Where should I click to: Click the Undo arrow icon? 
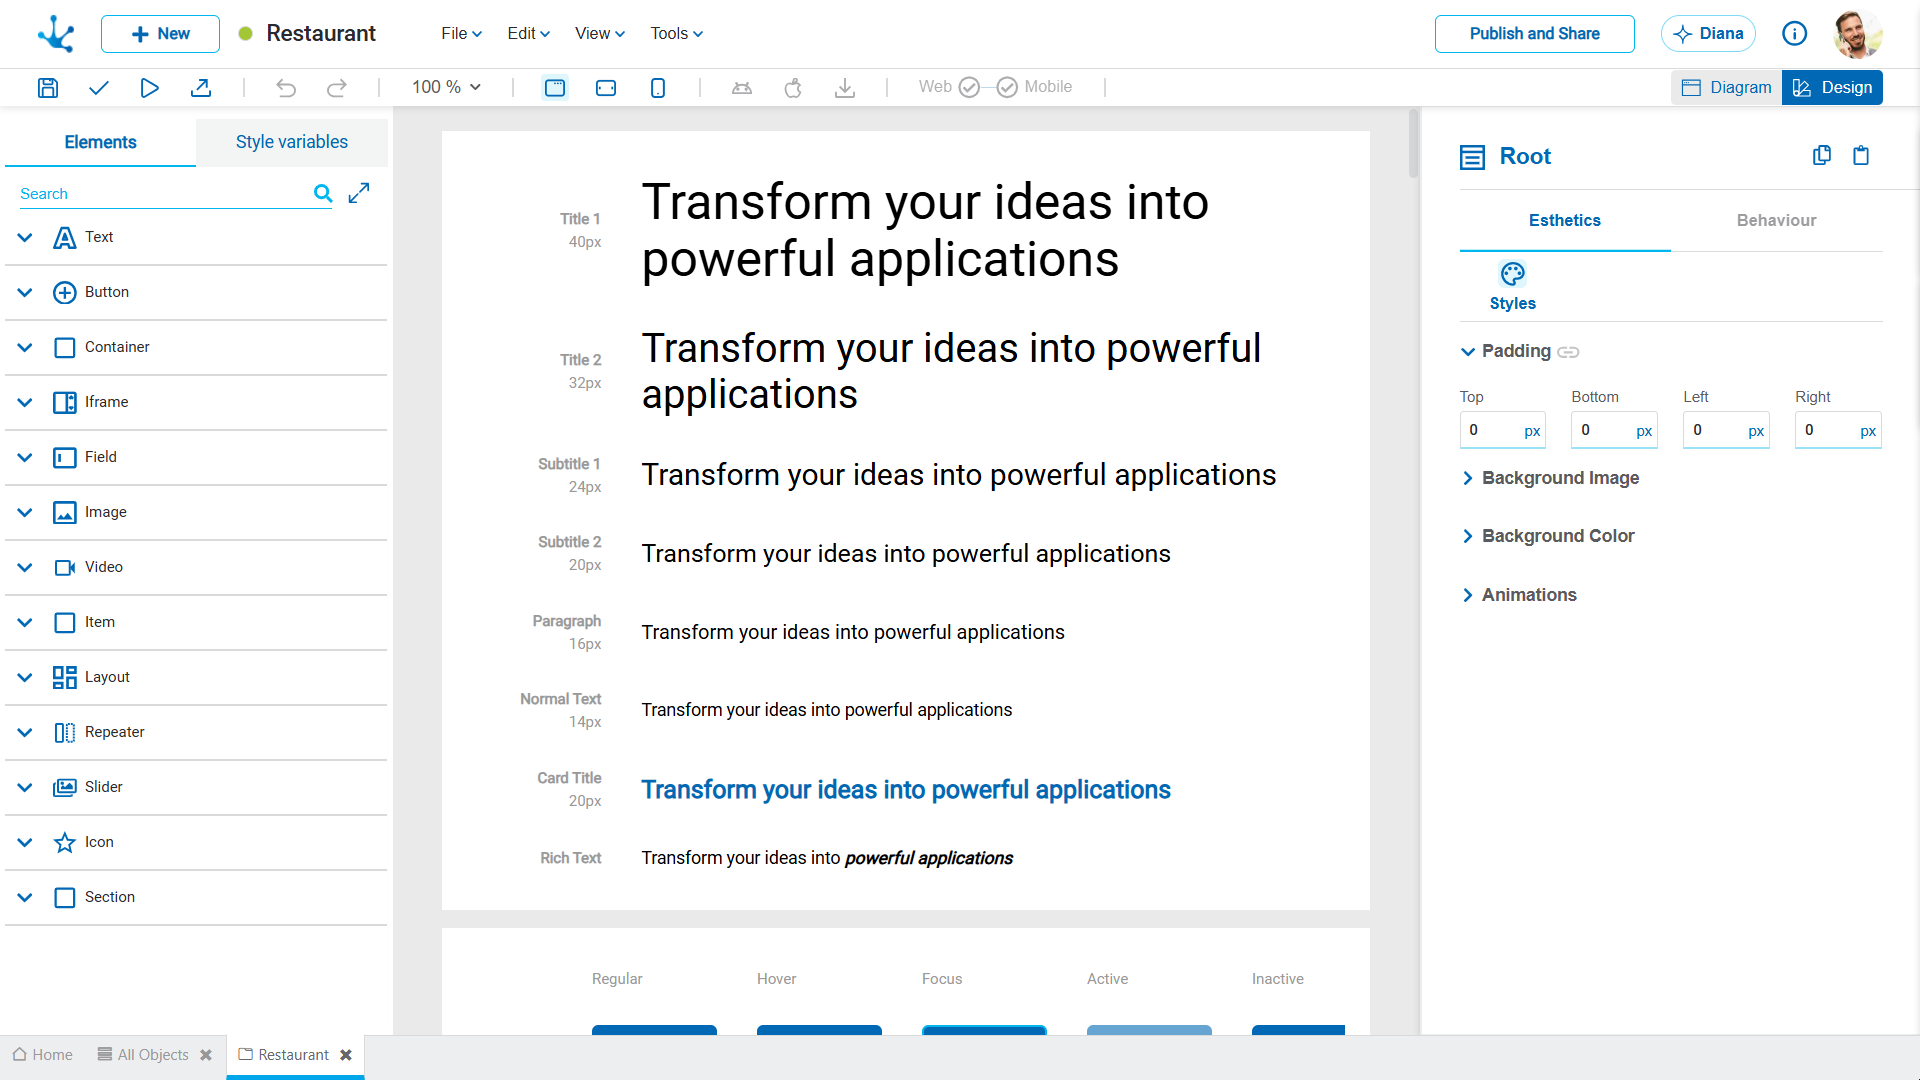click(286, 88)
